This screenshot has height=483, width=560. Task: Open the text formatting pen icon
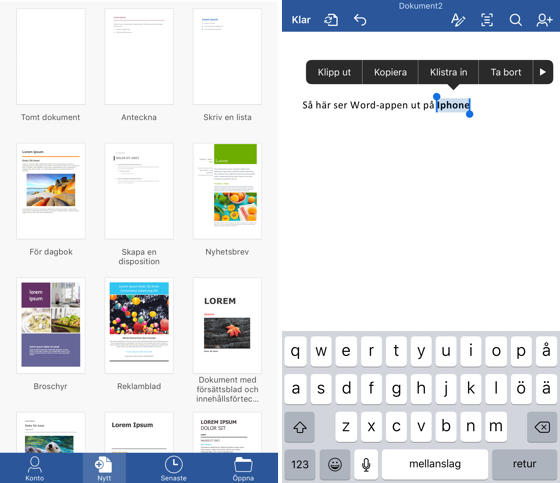pyautogui.click(x=458, y=20)
